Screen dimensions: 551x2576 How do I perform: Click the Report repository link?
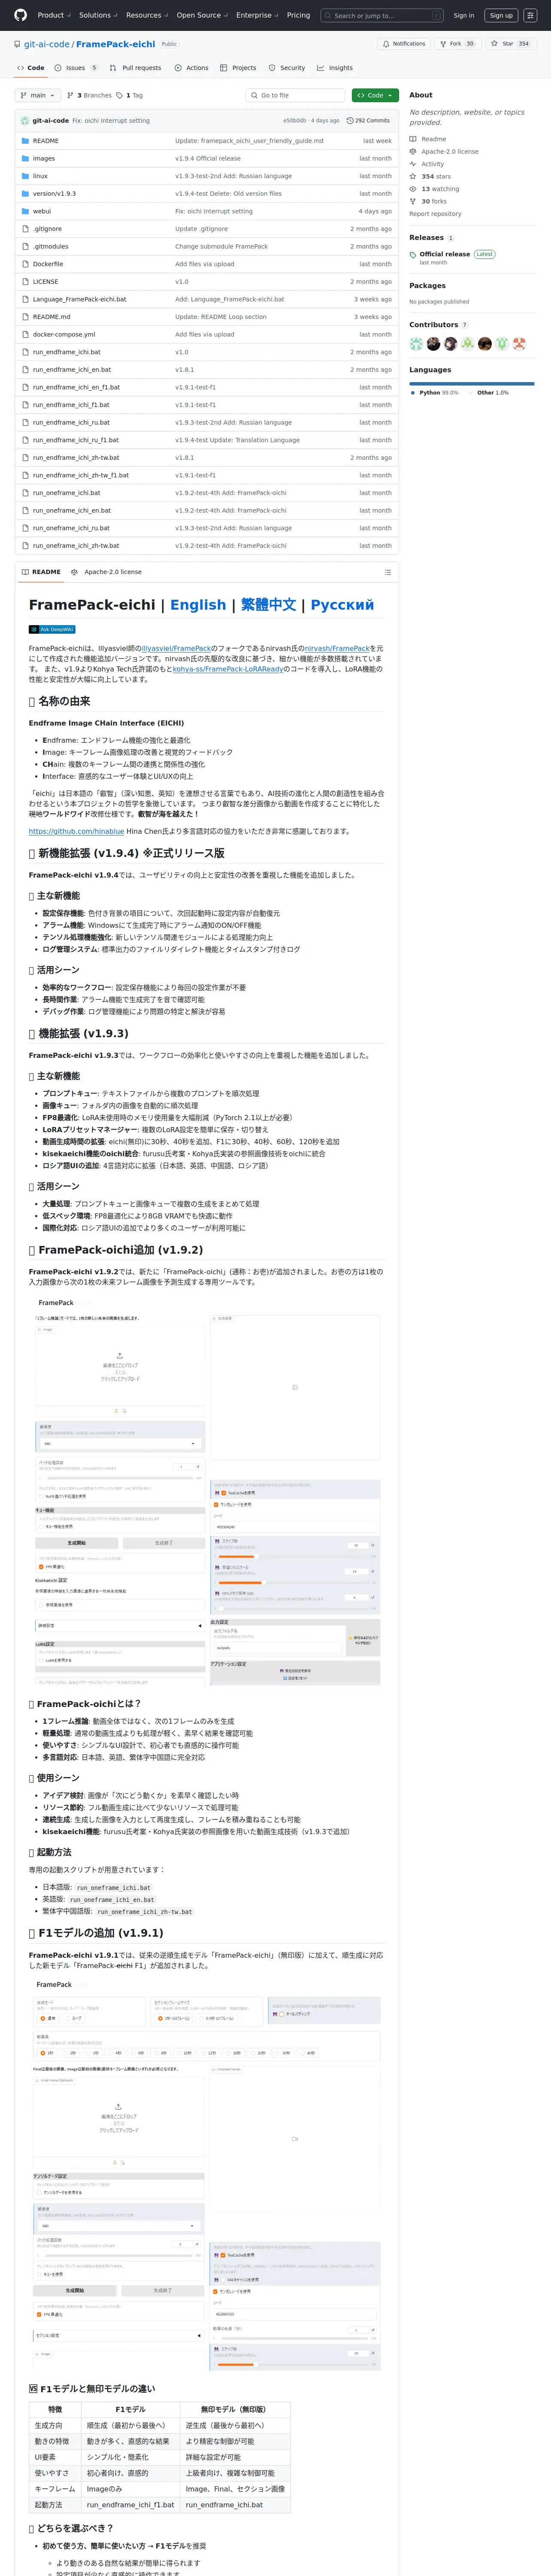[435, 214]
